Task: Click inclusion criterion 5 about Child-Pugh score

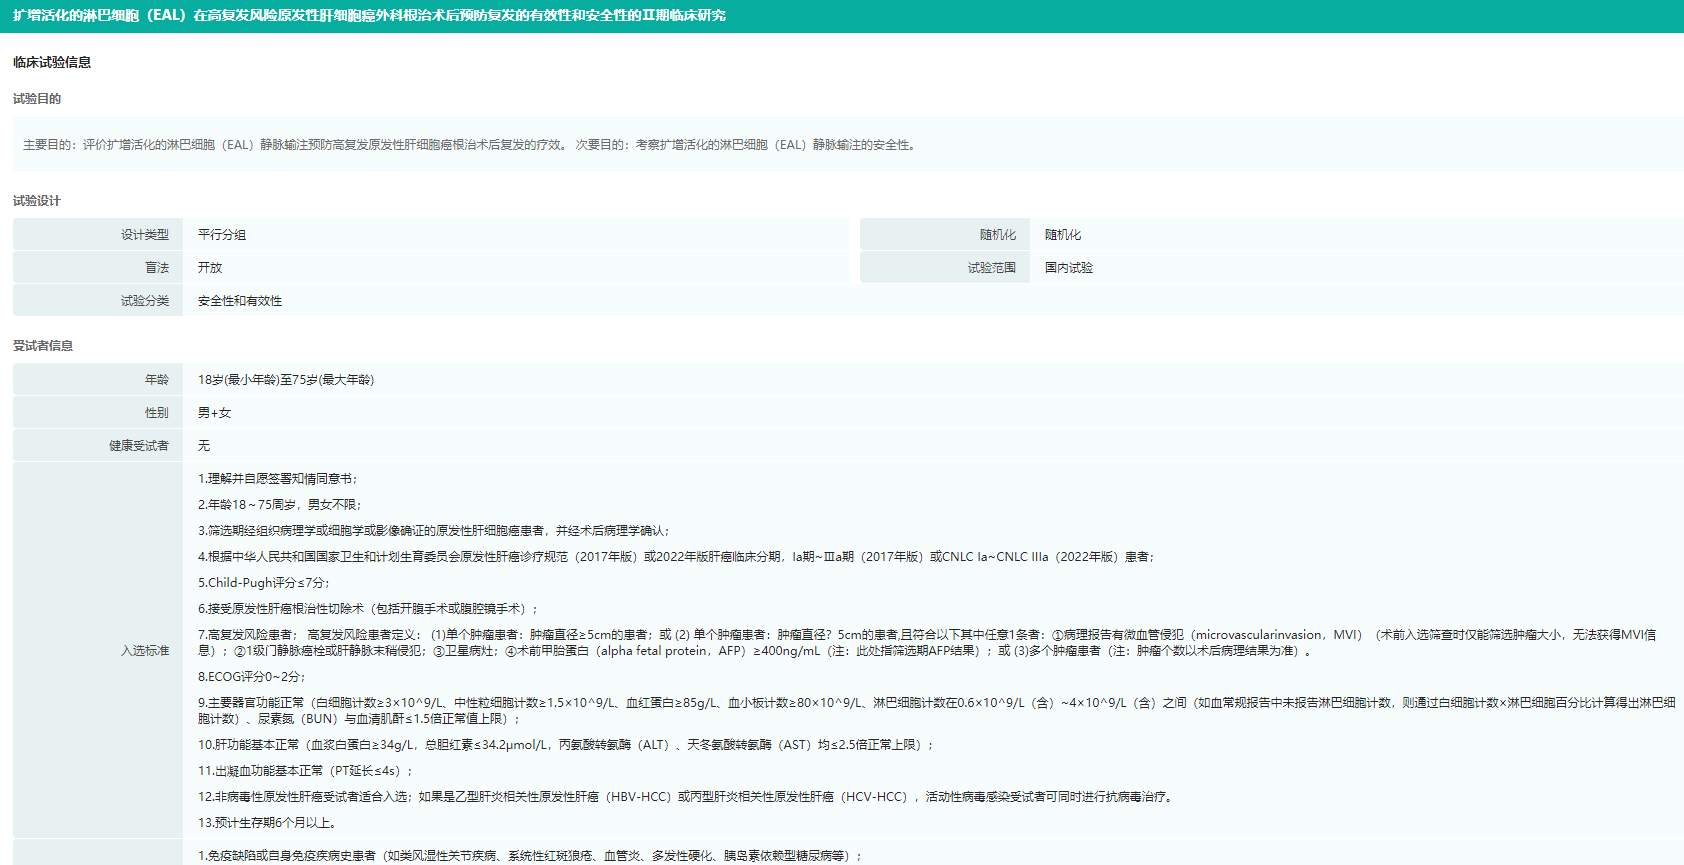Action: click(264, 583)
